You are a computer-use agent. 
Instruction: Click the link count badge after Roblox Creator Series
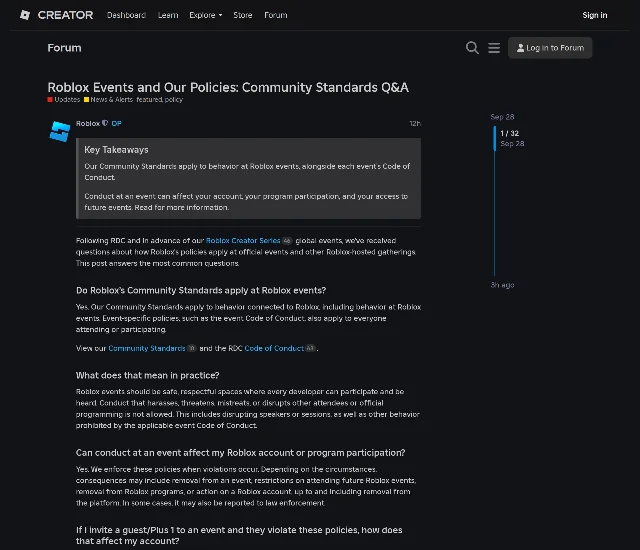pos(287,241)
